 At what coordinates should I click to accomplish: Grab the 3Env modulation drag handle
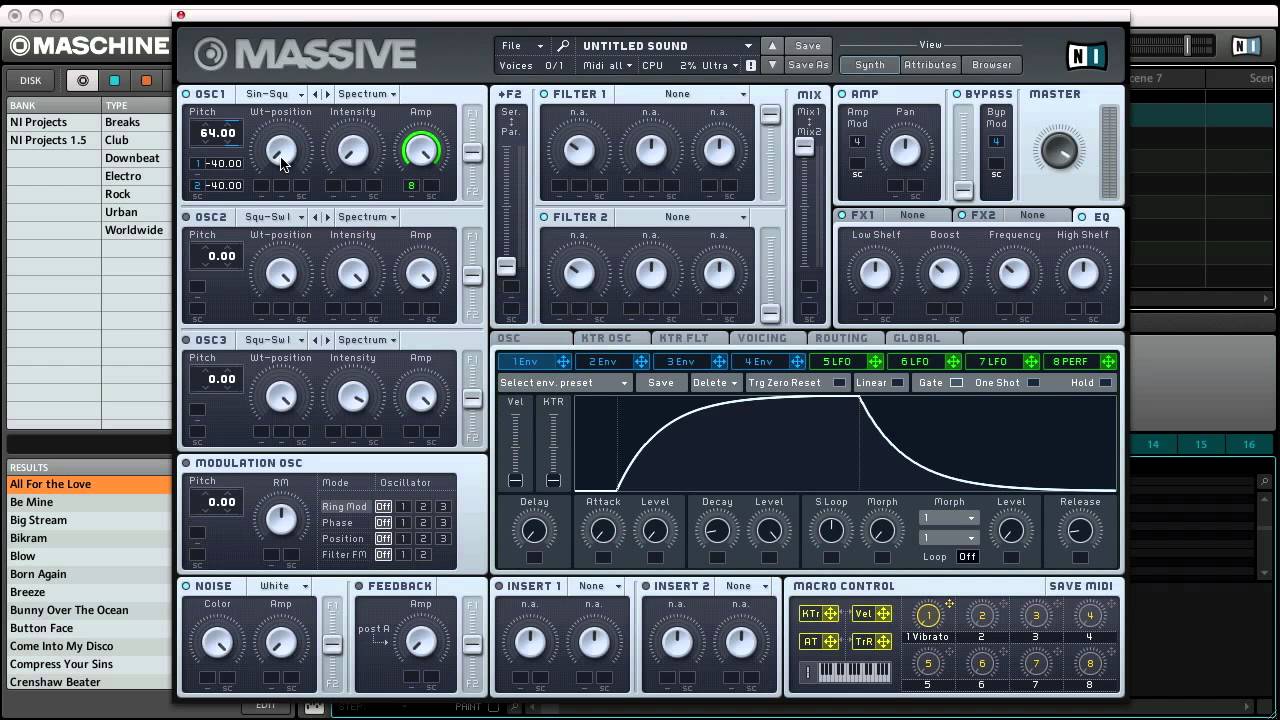[x=719, y=362]
